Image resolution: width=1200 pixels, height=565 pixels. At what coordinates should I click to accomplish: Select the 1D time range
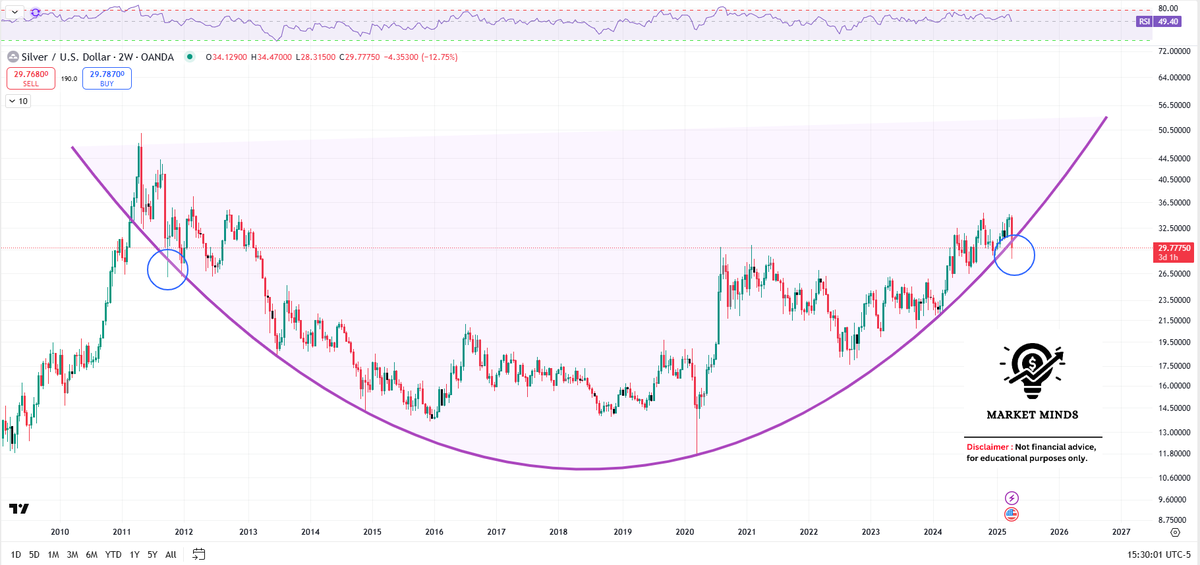click(15, 554)
